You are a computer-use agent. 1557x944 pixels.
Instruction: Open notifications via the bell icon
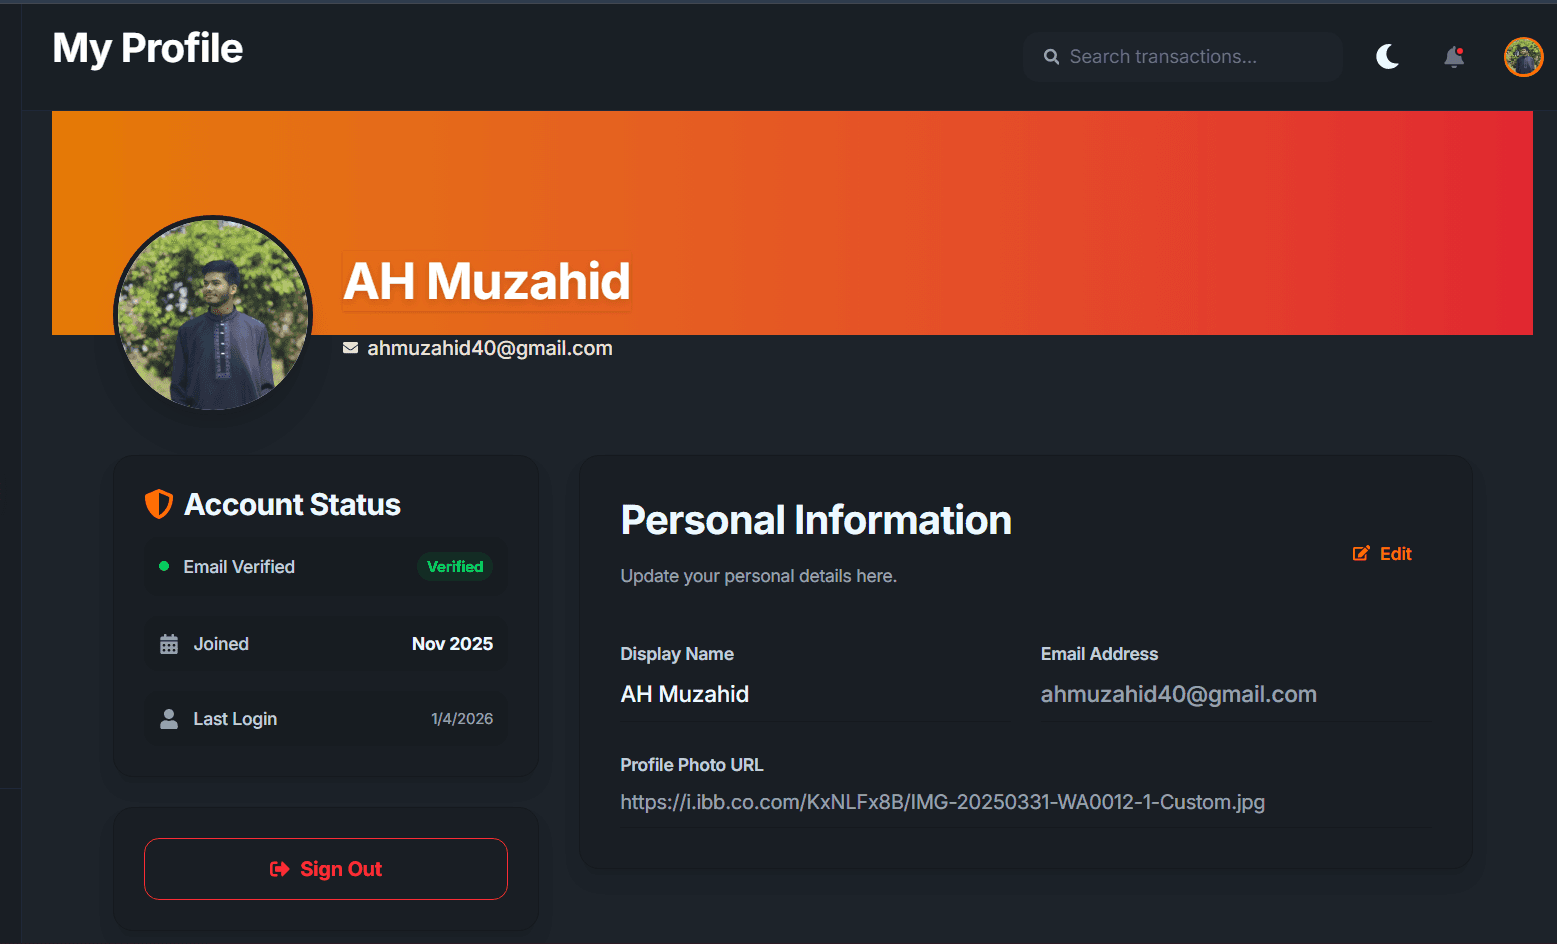point(1454,57)
